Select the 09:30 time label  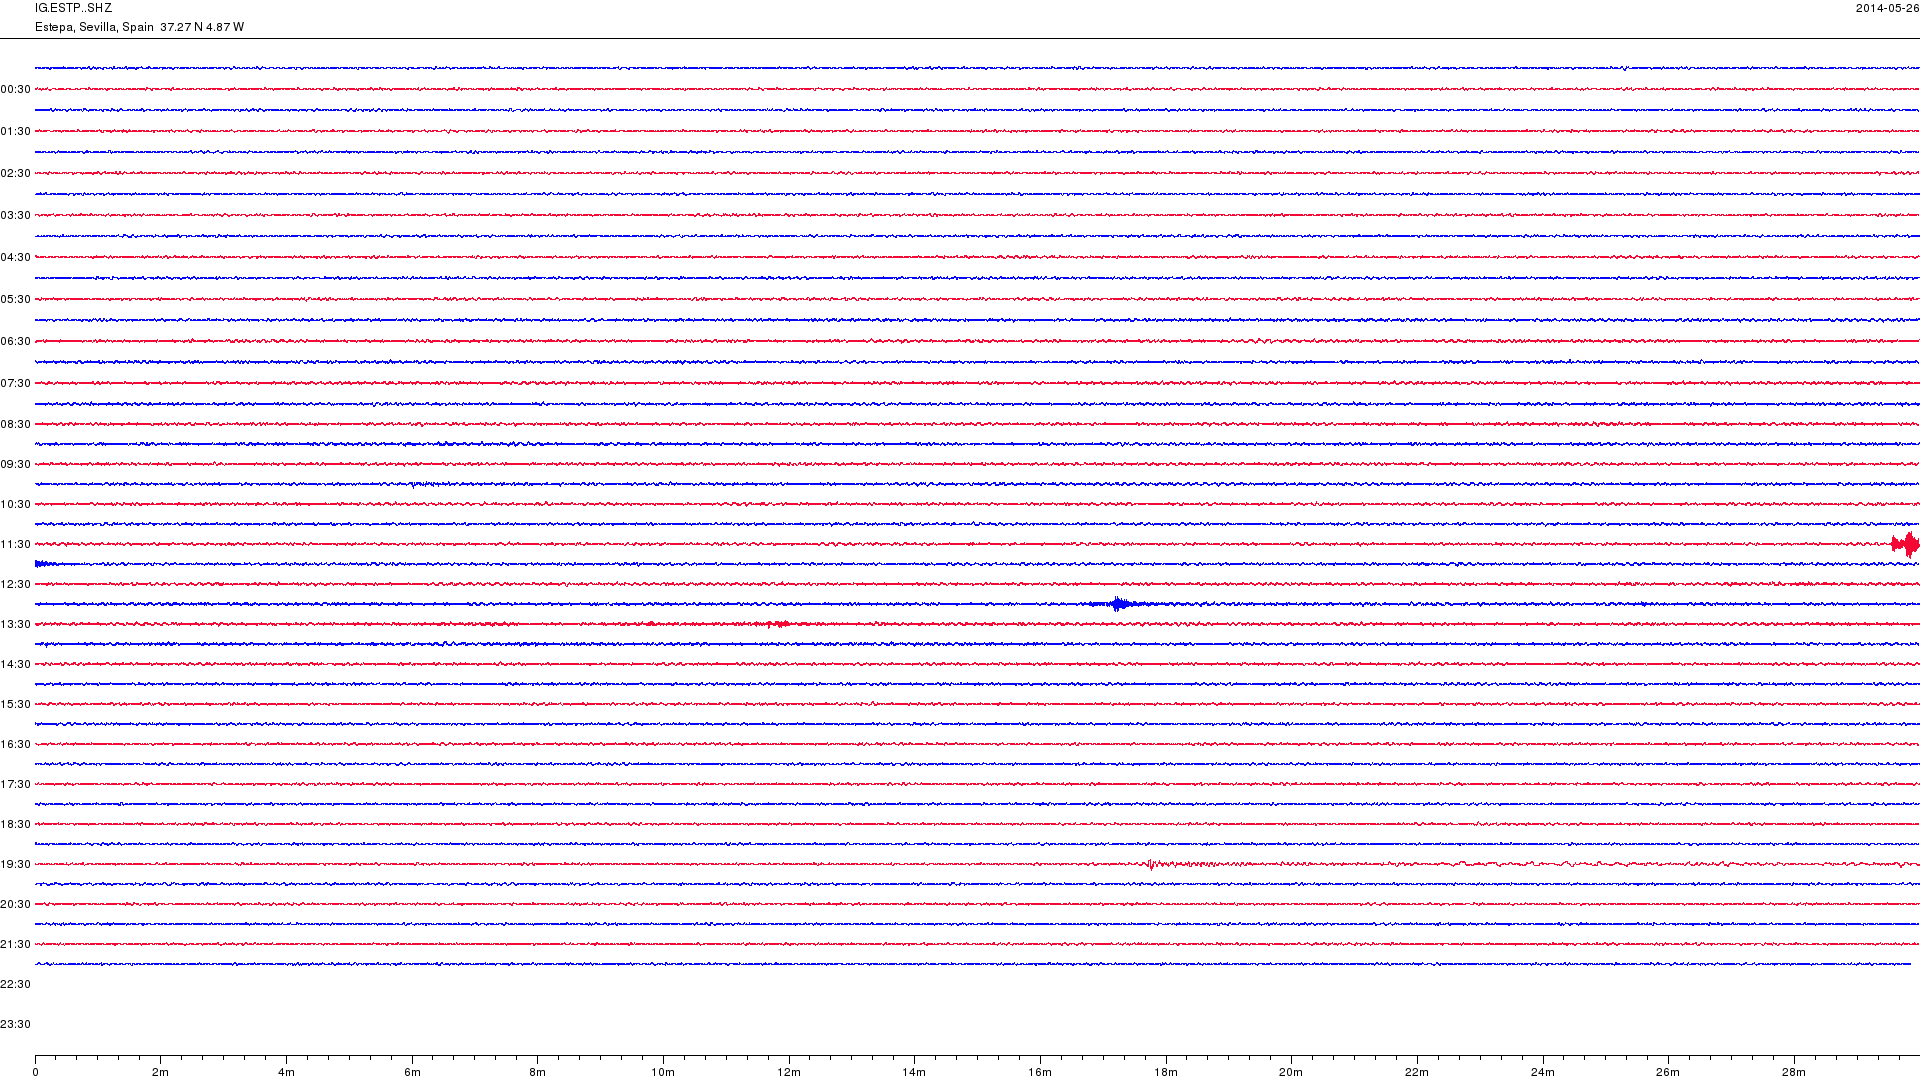[x=15, y=465]
